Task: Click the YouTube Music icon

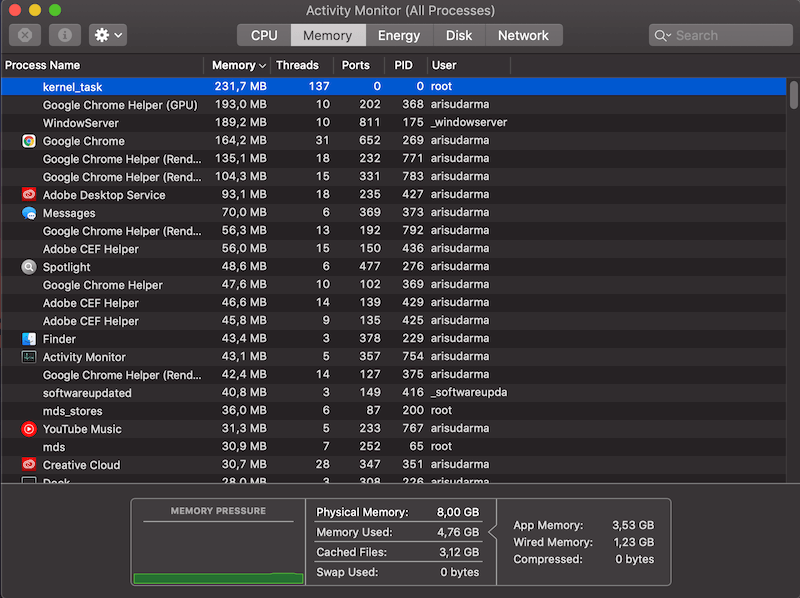Action: (x=29, y=429)
